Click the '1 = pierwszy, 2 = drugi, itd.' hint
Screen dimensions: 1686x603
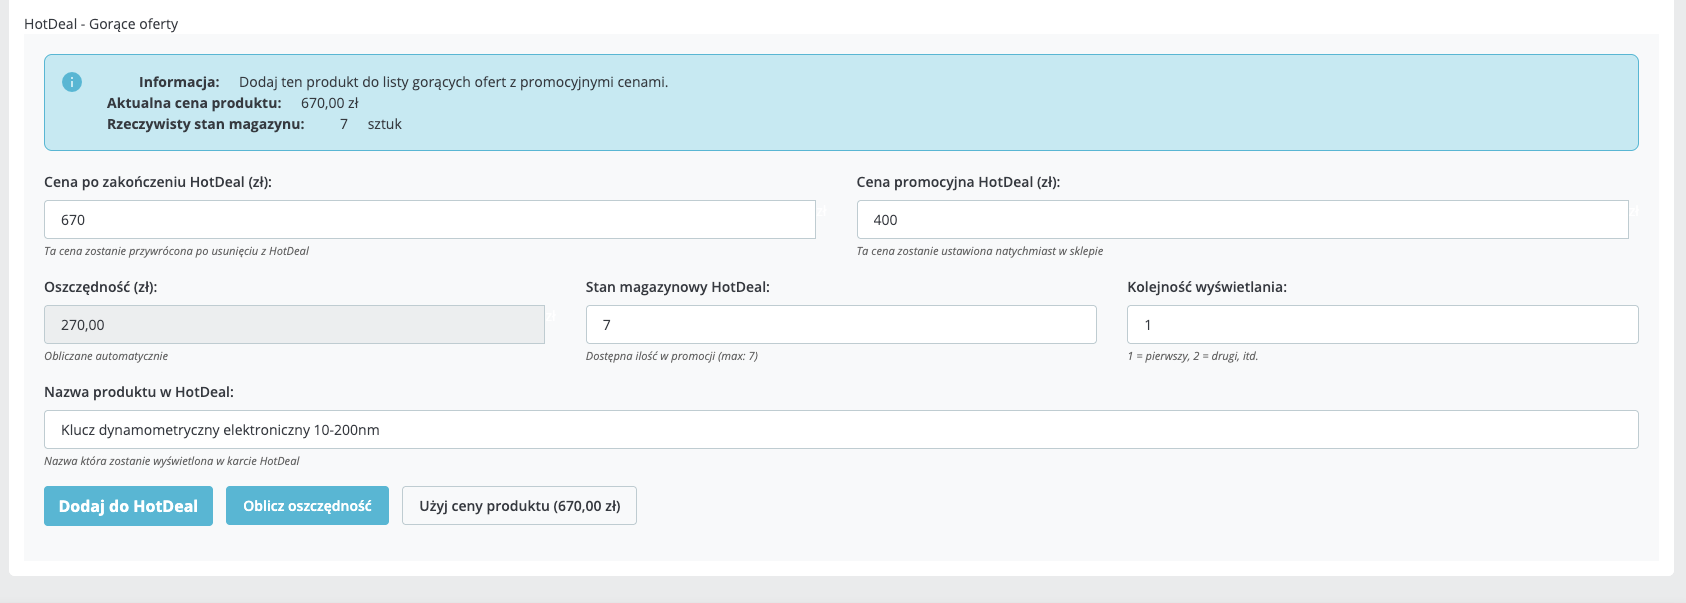point(1193,356)
